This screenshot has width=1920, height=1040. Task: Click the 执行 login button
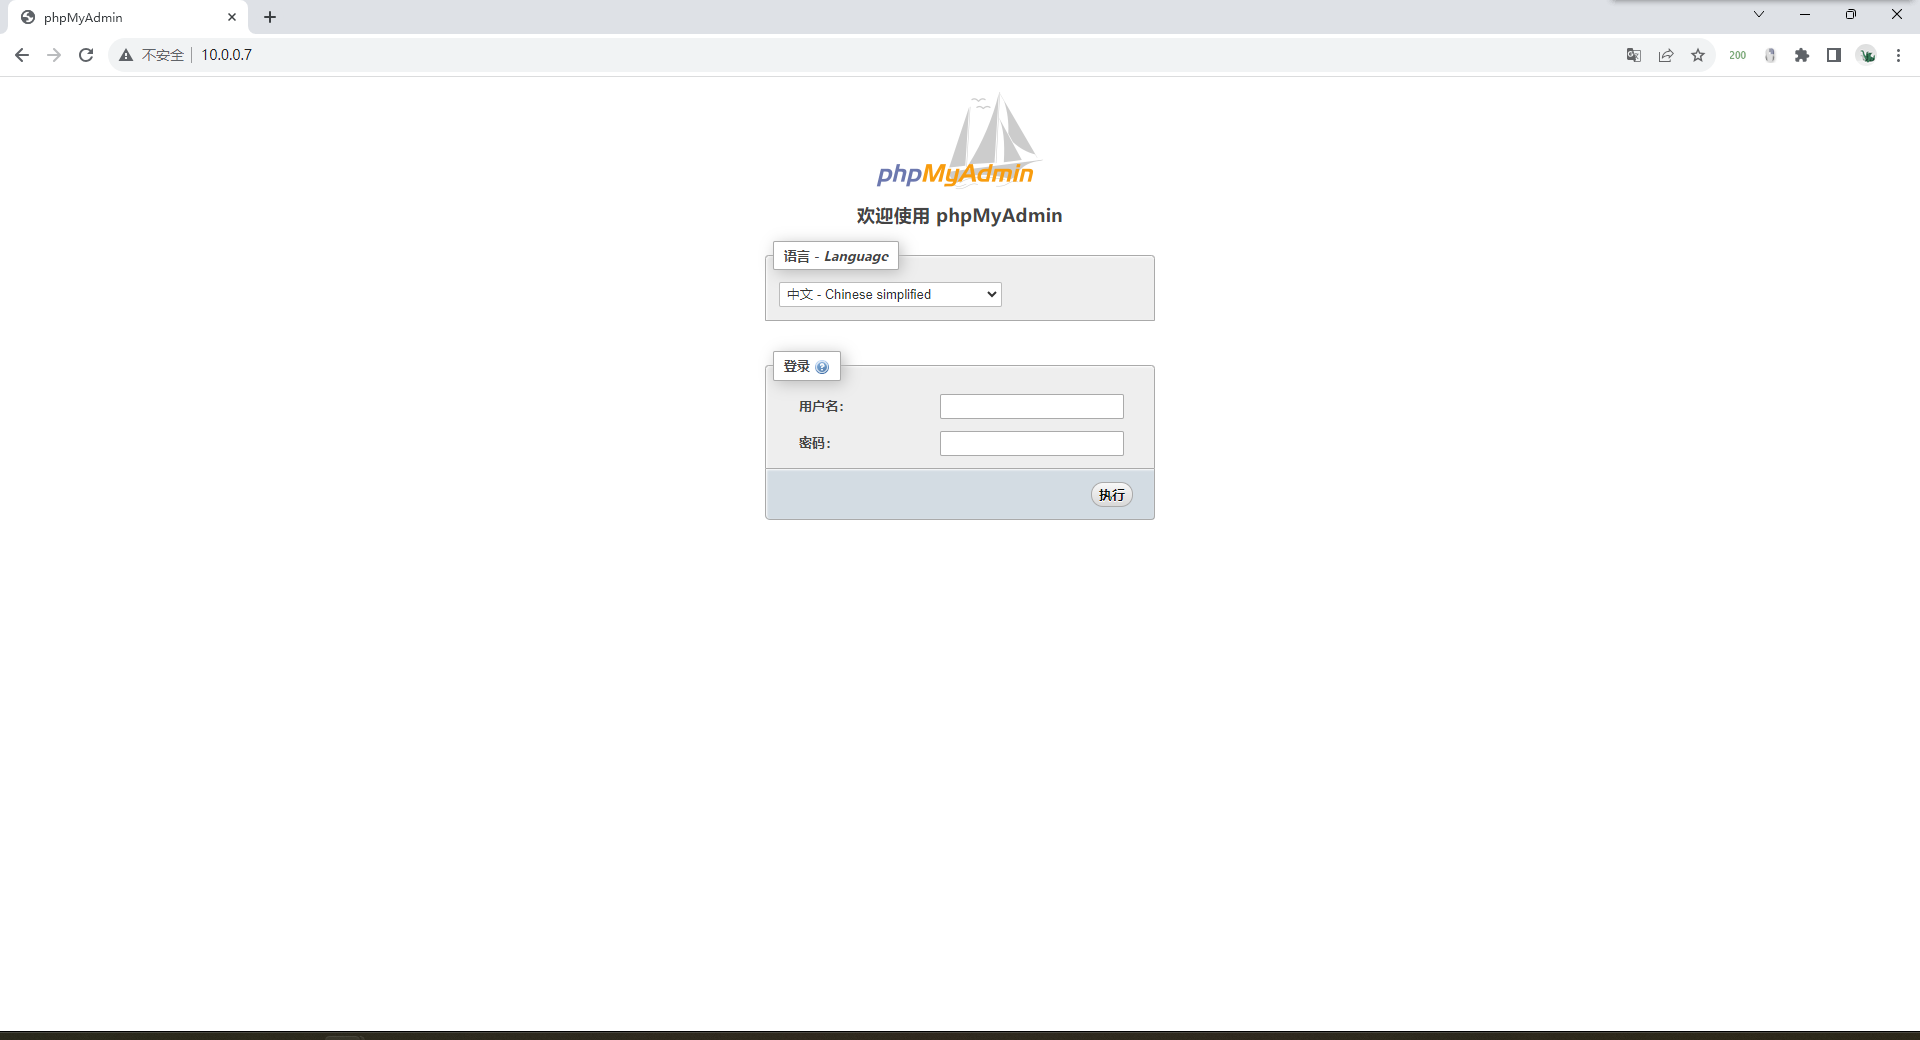point(1112,495)
